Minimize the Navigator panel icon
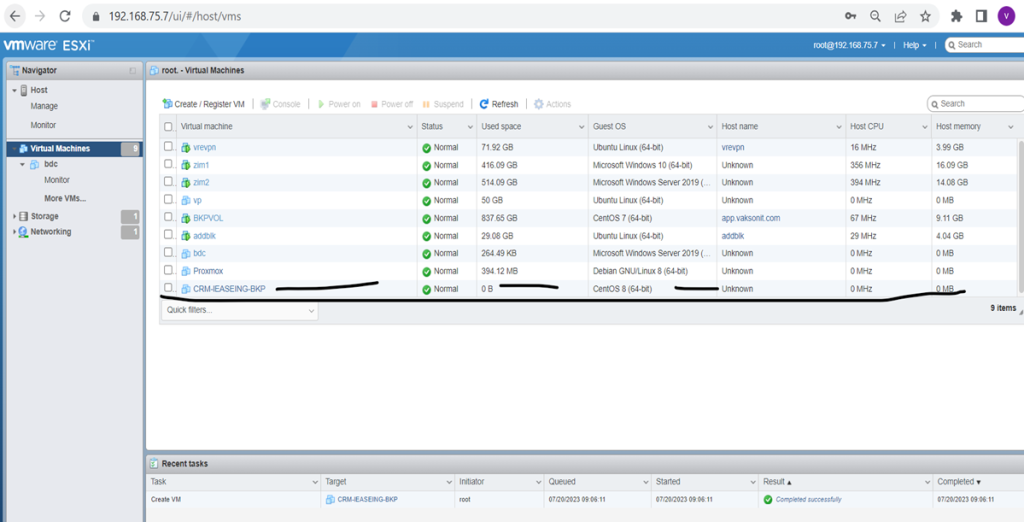The image size is (1024, 522). coord(132,71)
